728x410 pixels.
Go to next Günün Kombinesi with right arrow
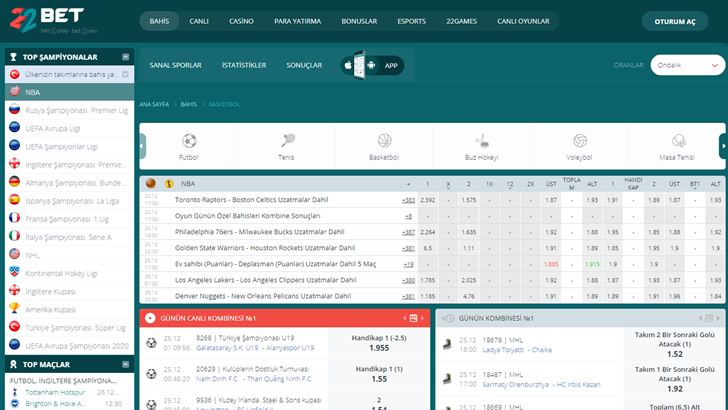coord(718,318)
